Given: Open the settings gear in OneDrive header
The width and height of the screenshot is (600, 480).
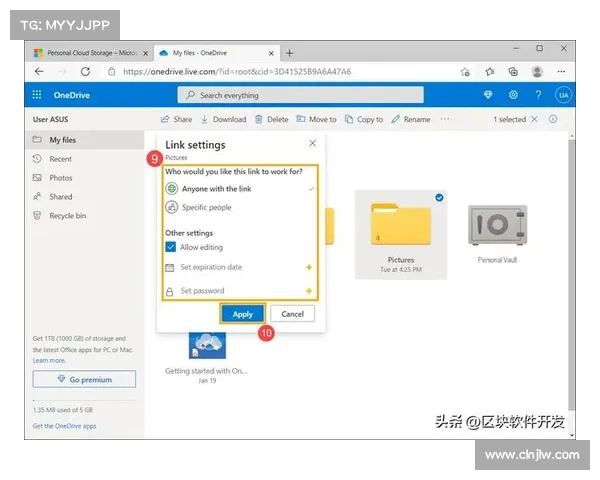Looking at the screenshot, I should 513,95.
